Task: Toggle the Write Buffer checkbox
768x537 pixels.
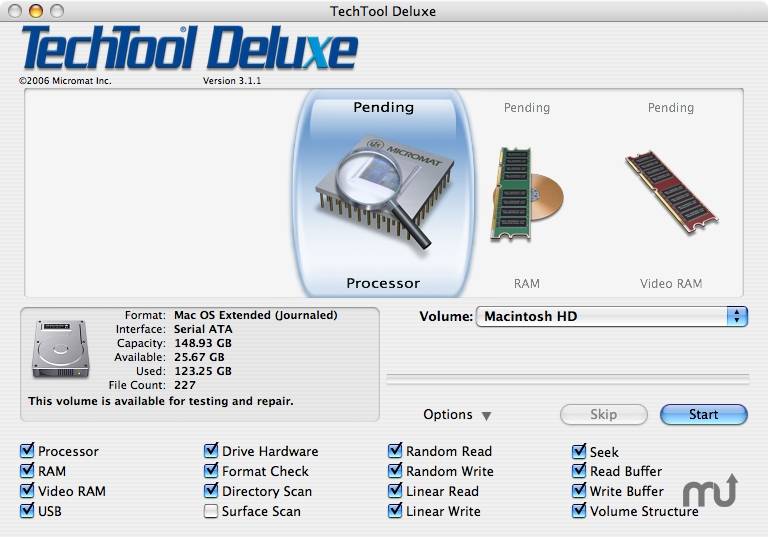Action: 579,490
